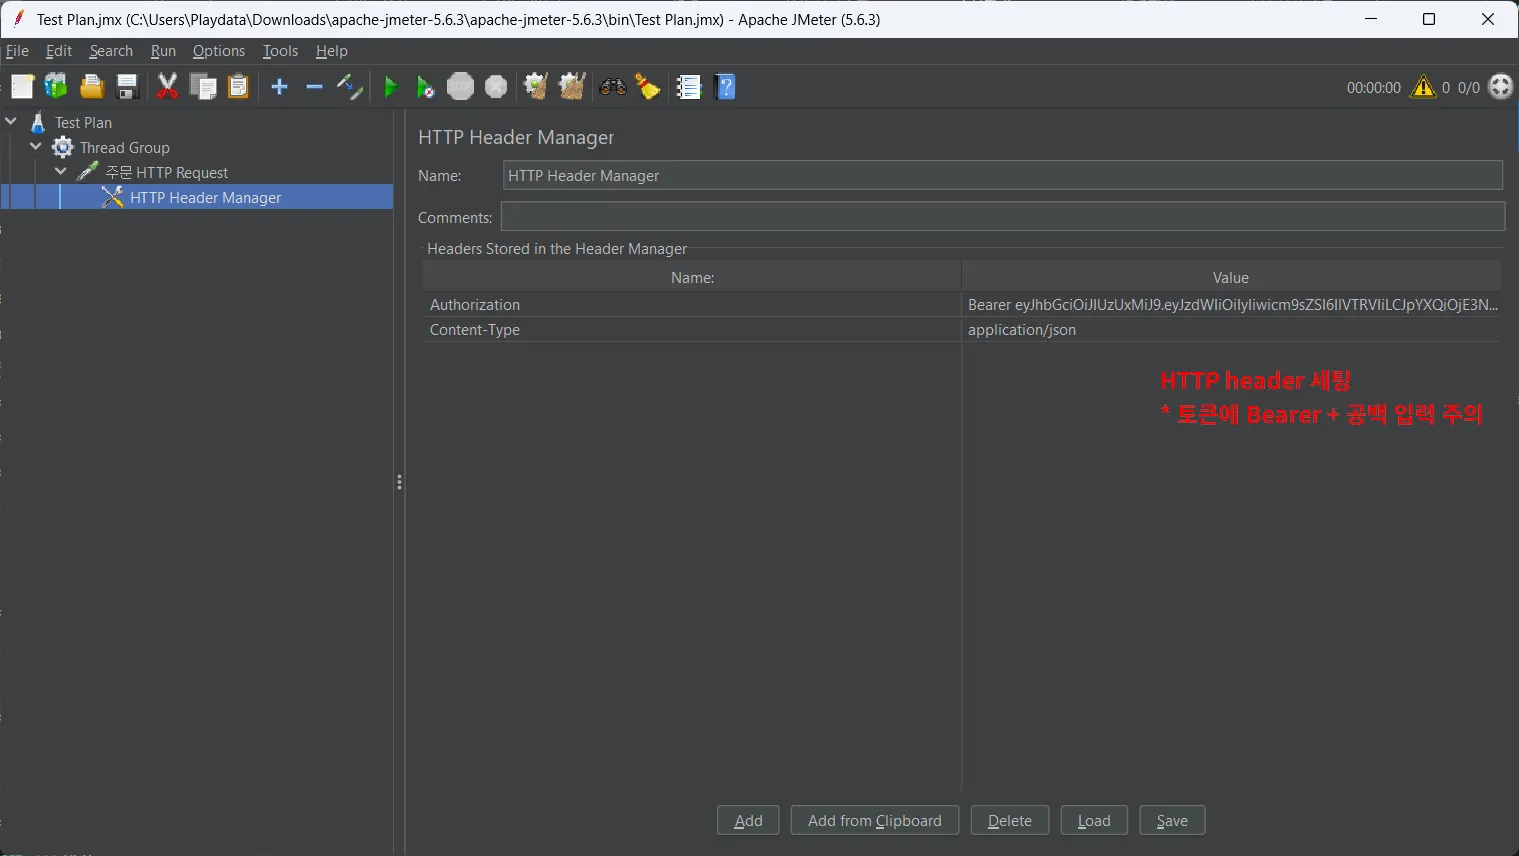Click the Paste clipboard icon
The image size is (1519, 856).
point(238,87)
